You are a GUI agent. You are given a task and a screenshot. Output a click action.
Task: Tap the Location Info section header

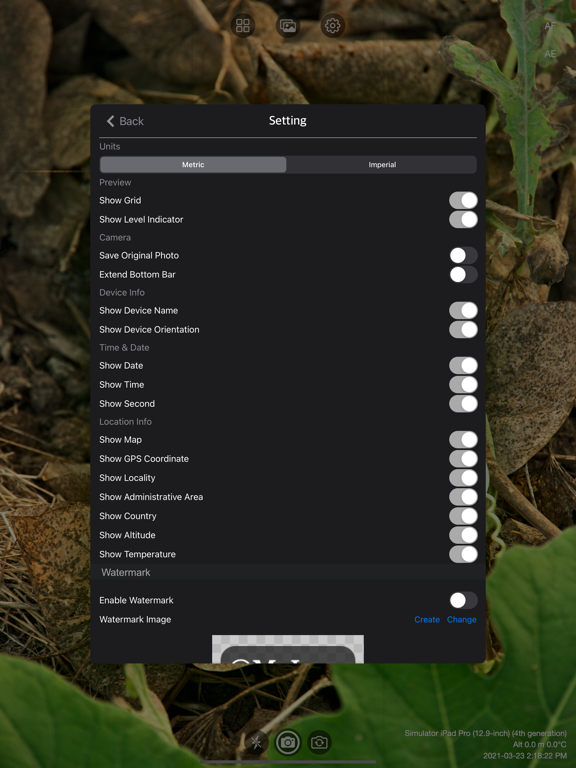(x=125, y=422)
